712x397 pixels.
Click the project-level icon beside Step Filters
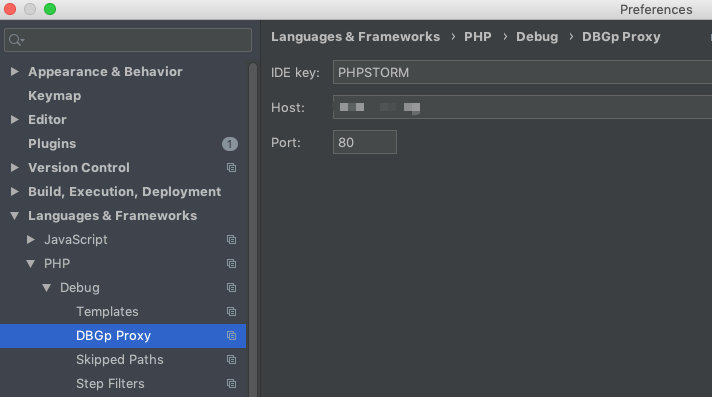pos(232,384)
